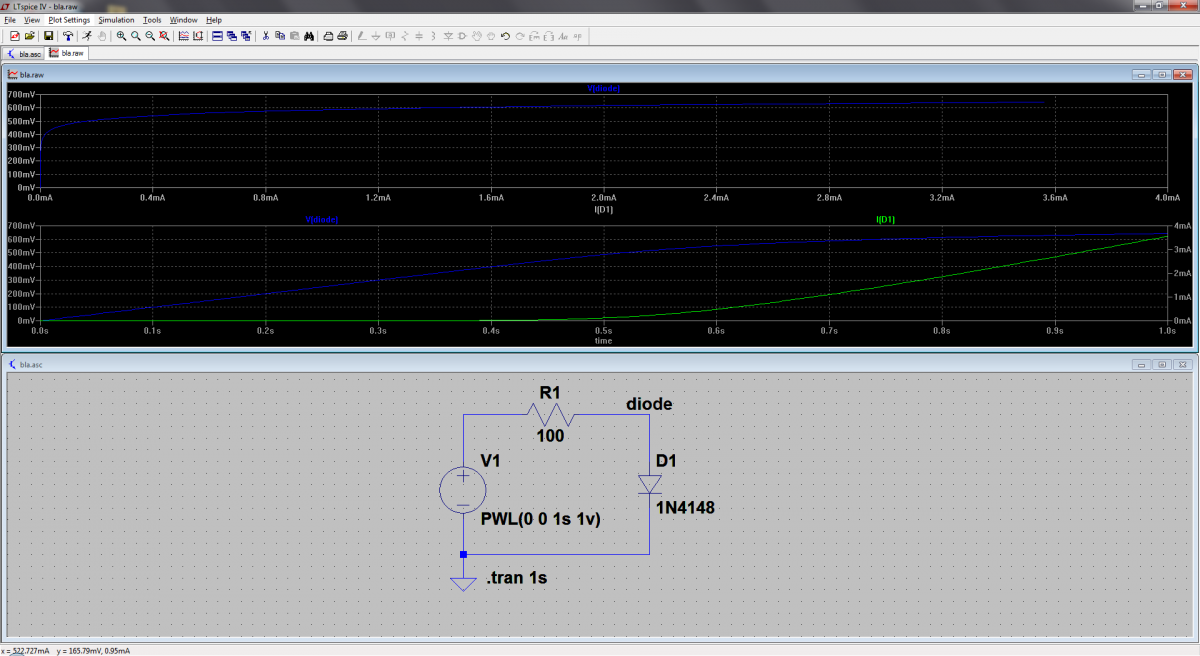The height and width of the screenshot is (656, 1200).
Task: Open the Tools menu
Action: pyautogui.click(x=152, y=20)
